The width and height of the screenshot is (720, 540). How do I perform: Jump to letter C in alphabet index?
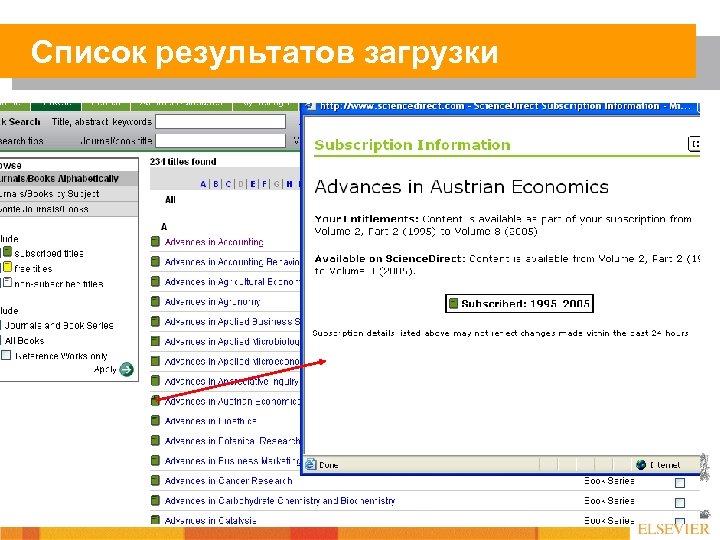tap(228, 184)
